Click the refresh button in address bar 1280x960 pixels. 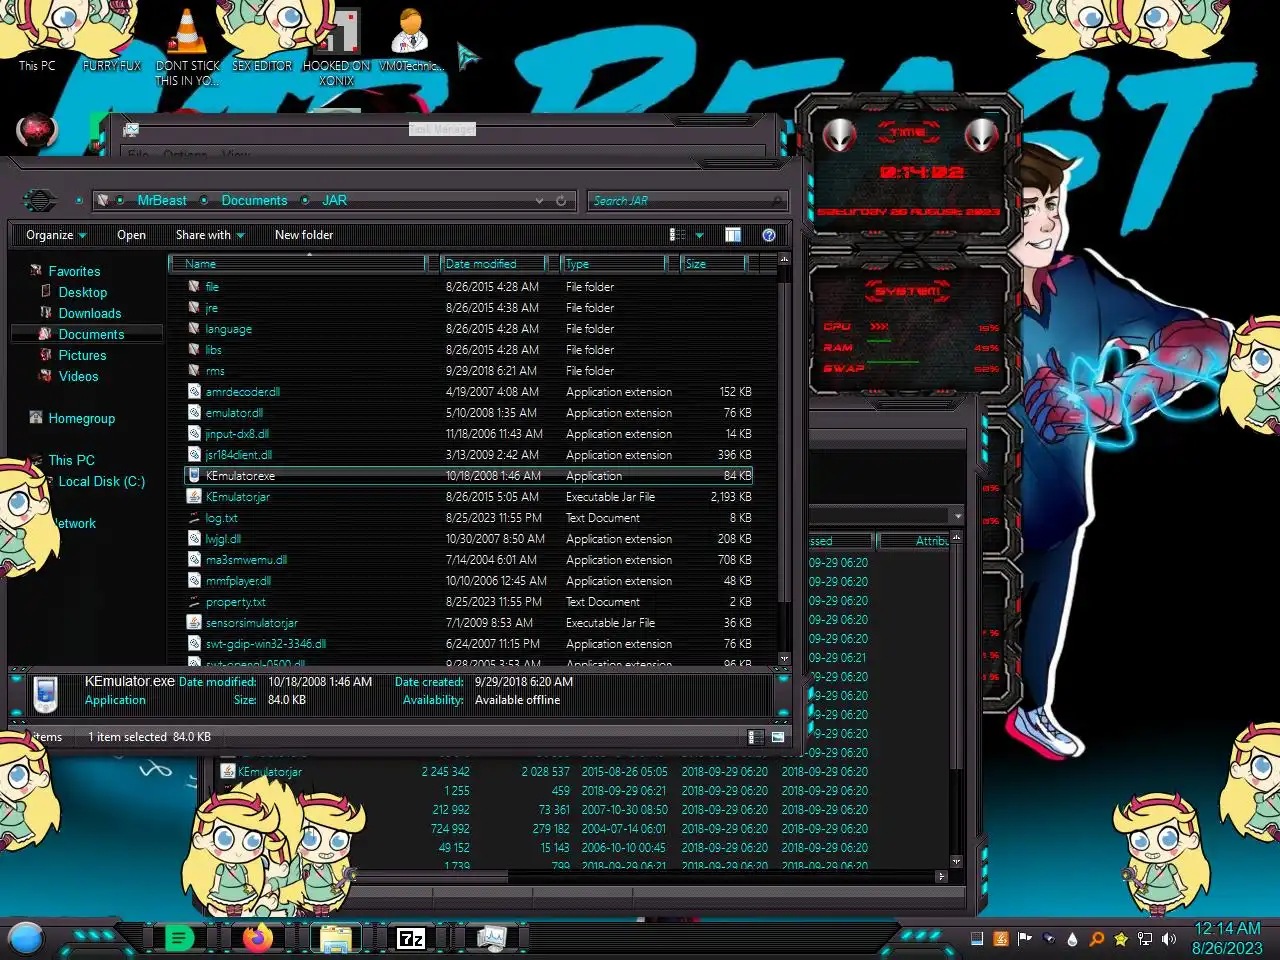pos(561,201)
